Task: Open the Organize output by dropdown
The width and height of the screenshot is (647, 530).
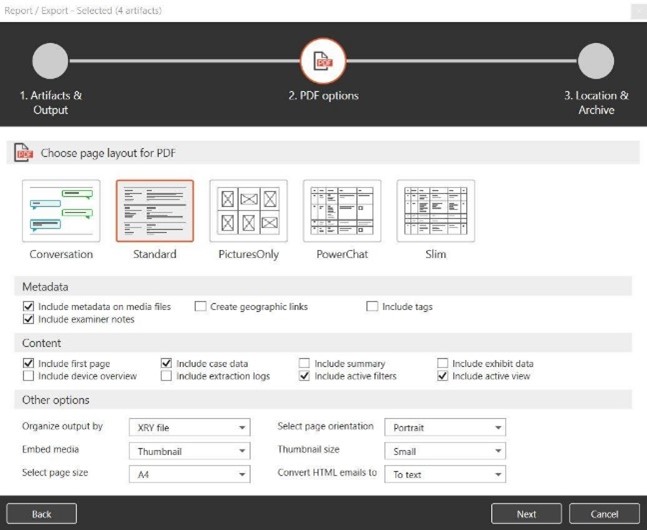Action: 189,428
